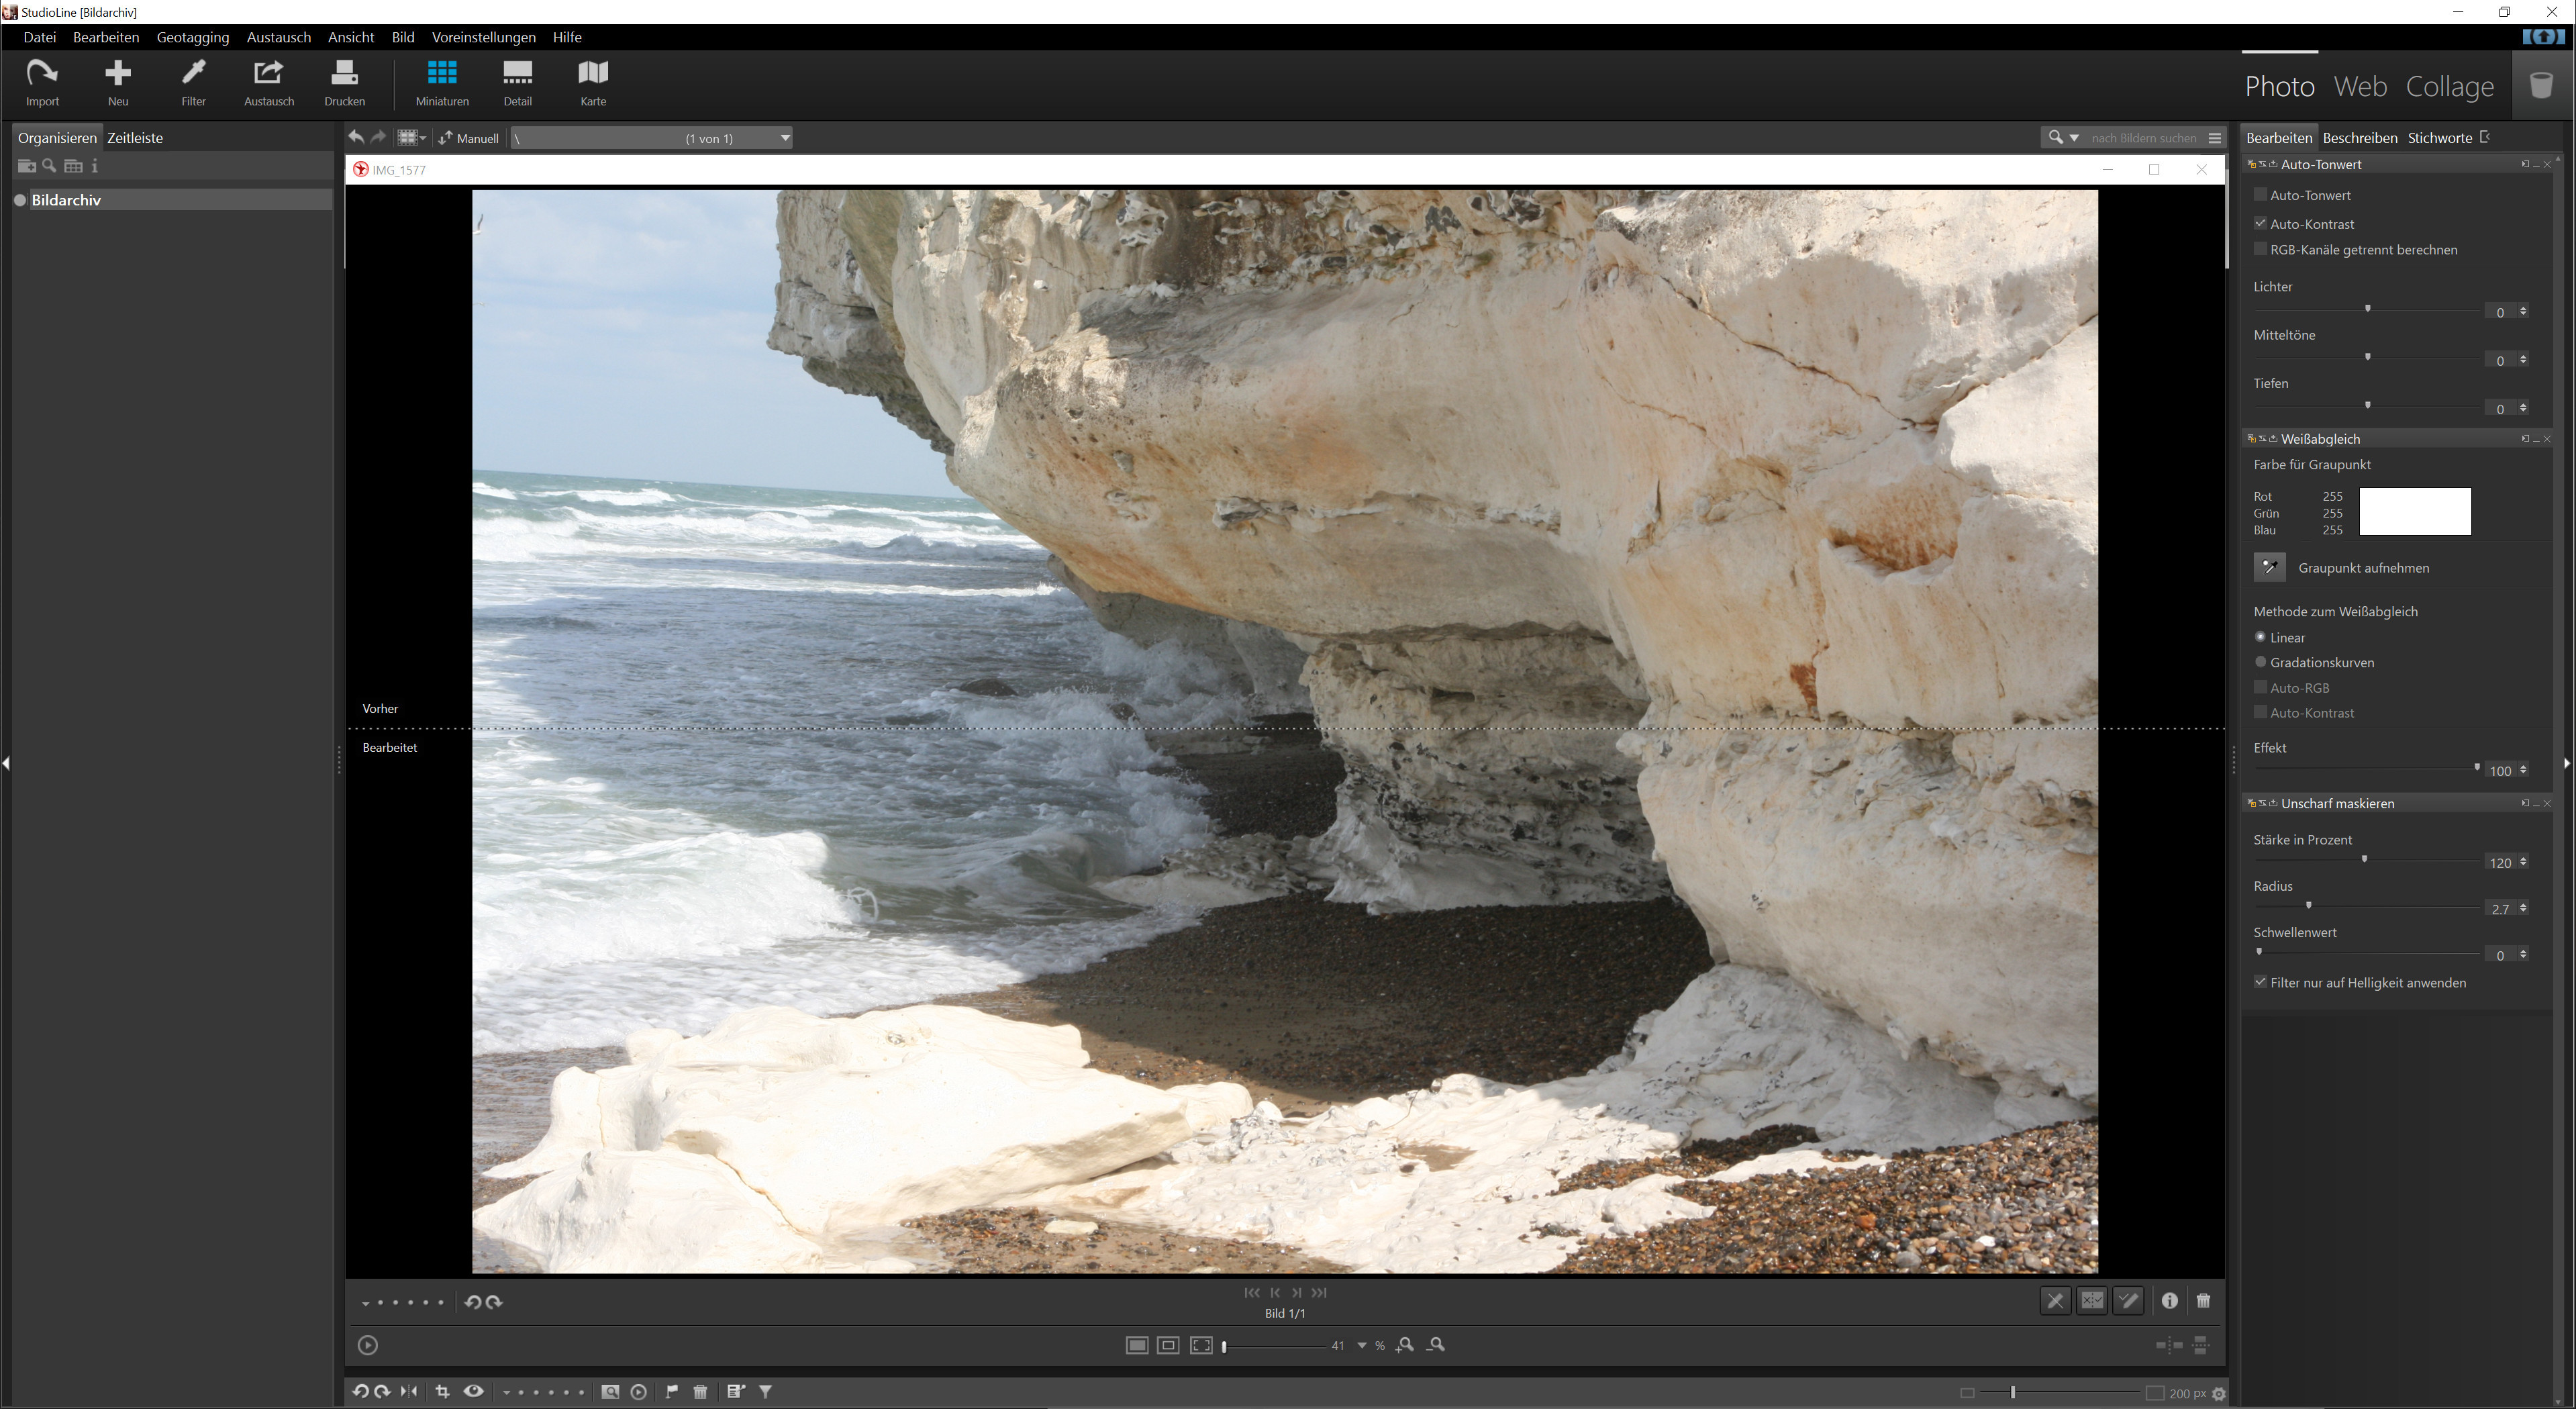Uncheck the Auto-Kontrast checkbox under Auto-Tonwert
This screenshot has height=1409, width=2576.
tap(2260, 224)
